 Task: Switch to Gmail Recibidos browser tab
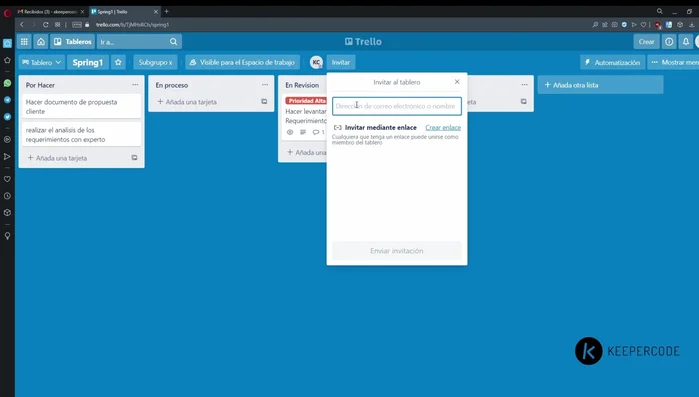(50, 12)
